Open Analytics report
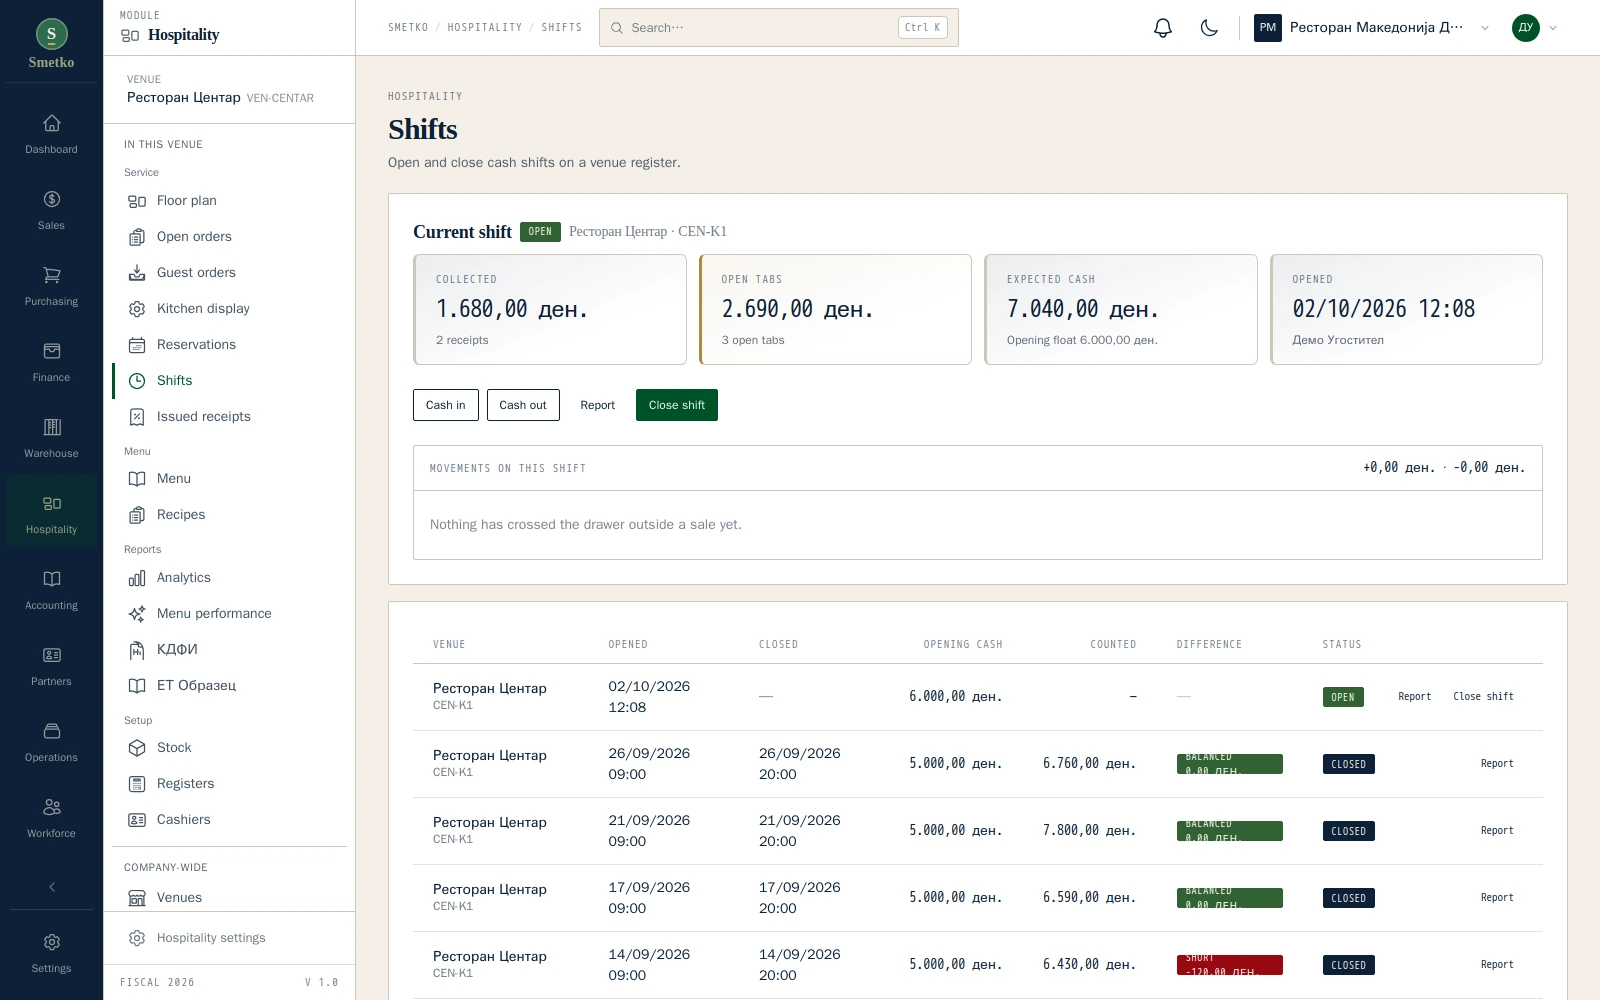Image resolution: width=1600 pixels, height=1000 pixels. (x=231, y=578)
